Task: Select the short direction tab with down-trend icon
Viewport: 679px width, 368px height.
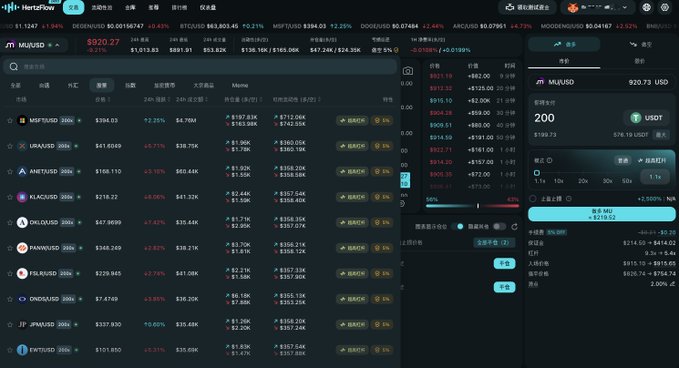Action: pyautogui.click(x=640, y=44)
